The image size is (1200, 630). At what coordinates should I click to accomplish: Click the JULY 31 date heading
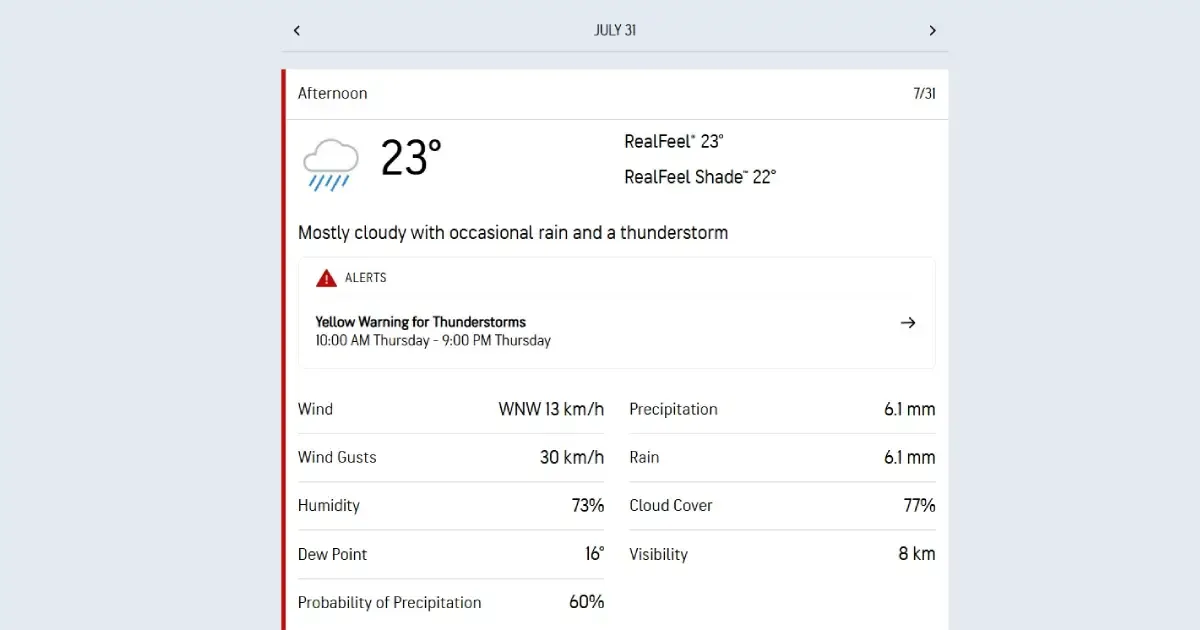pyautogui.click(x=615, y=30)
